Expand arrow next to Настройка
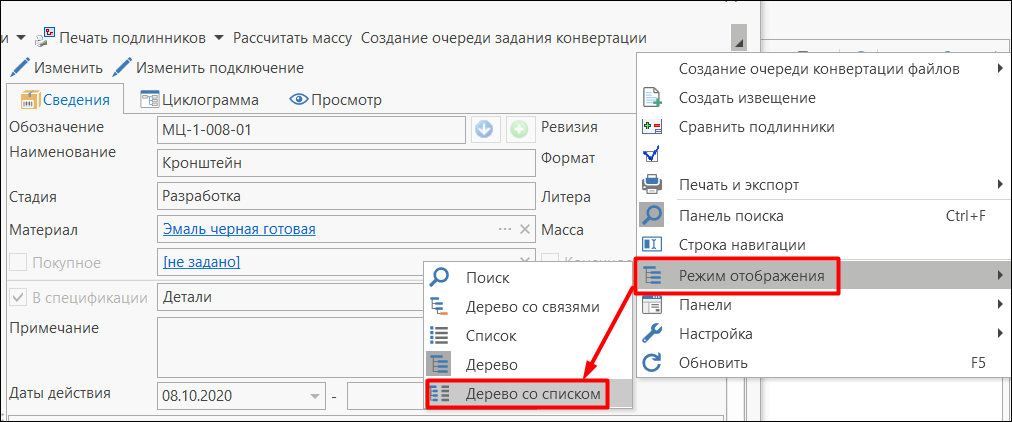Image resolution: width=1012 pixels, height=422 pixels. tap(1000, 334)
